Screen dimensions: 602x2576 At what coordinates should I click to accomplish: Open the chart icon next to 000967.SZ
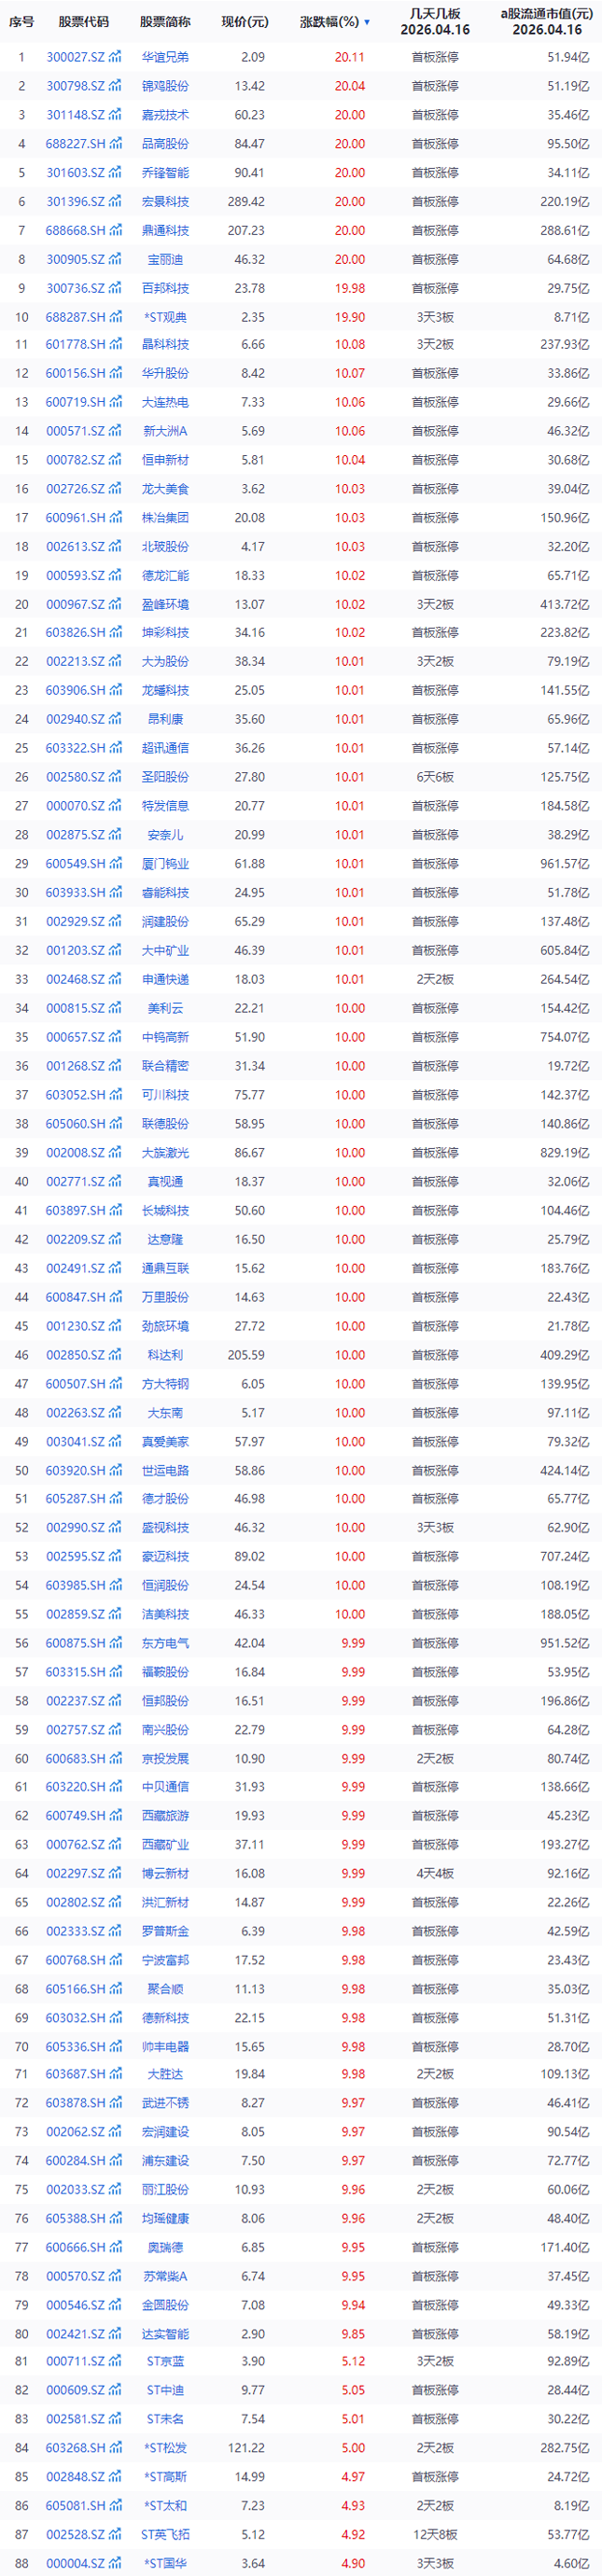click(115, 604)
